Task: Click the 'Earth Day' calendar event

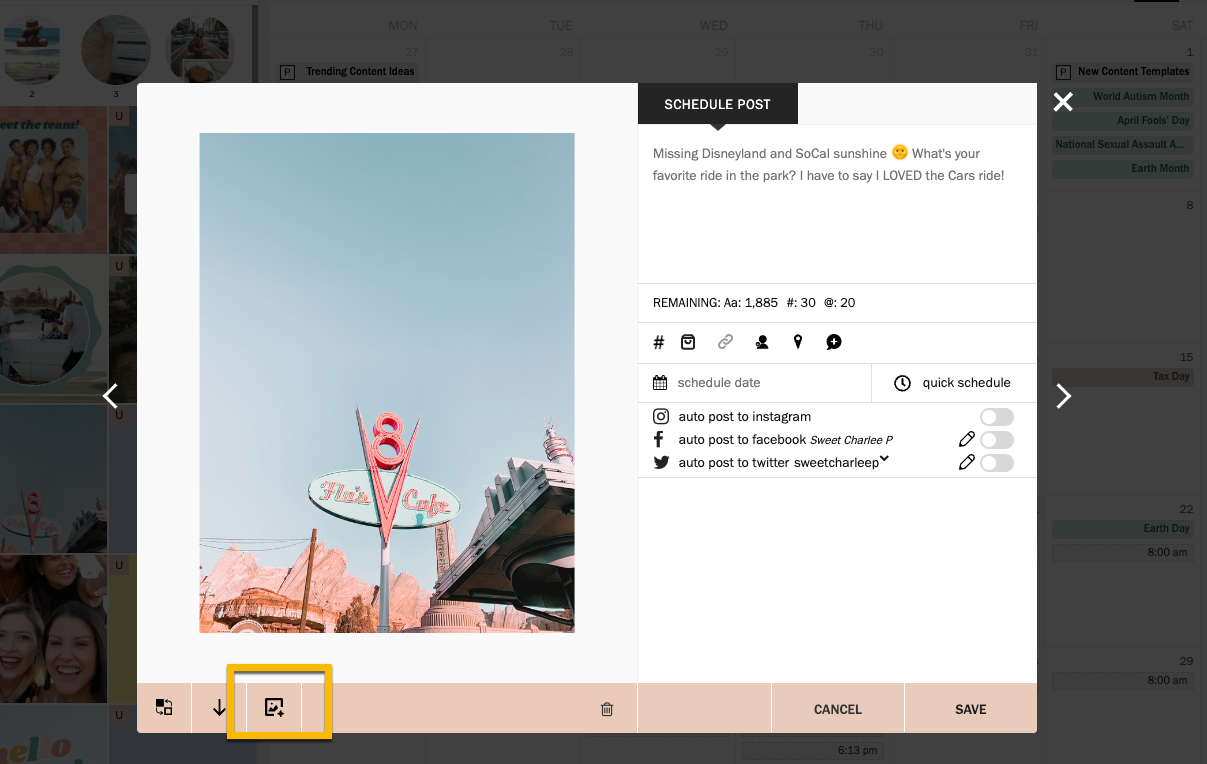Action: [1123, 528]
